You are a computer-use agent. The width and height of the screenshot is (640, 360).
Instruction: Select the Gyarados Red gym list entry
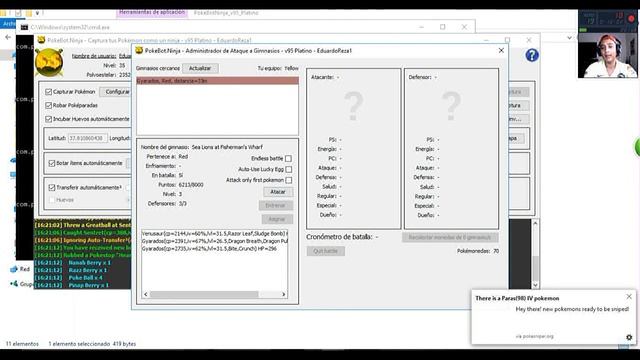218,81
